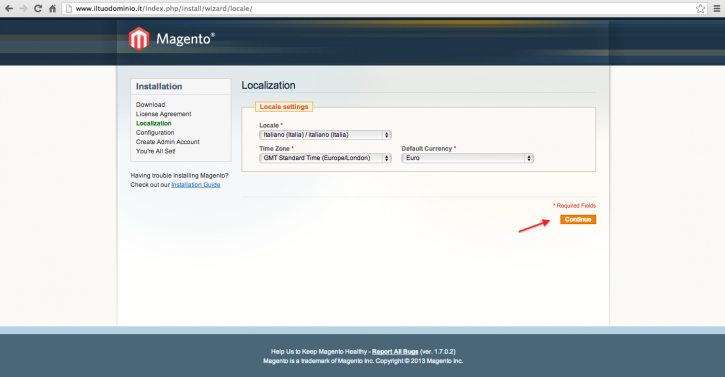This screenshot has height=377, width=725.
Task: Open the Report All Bugs link
Action: coord(395,352)
